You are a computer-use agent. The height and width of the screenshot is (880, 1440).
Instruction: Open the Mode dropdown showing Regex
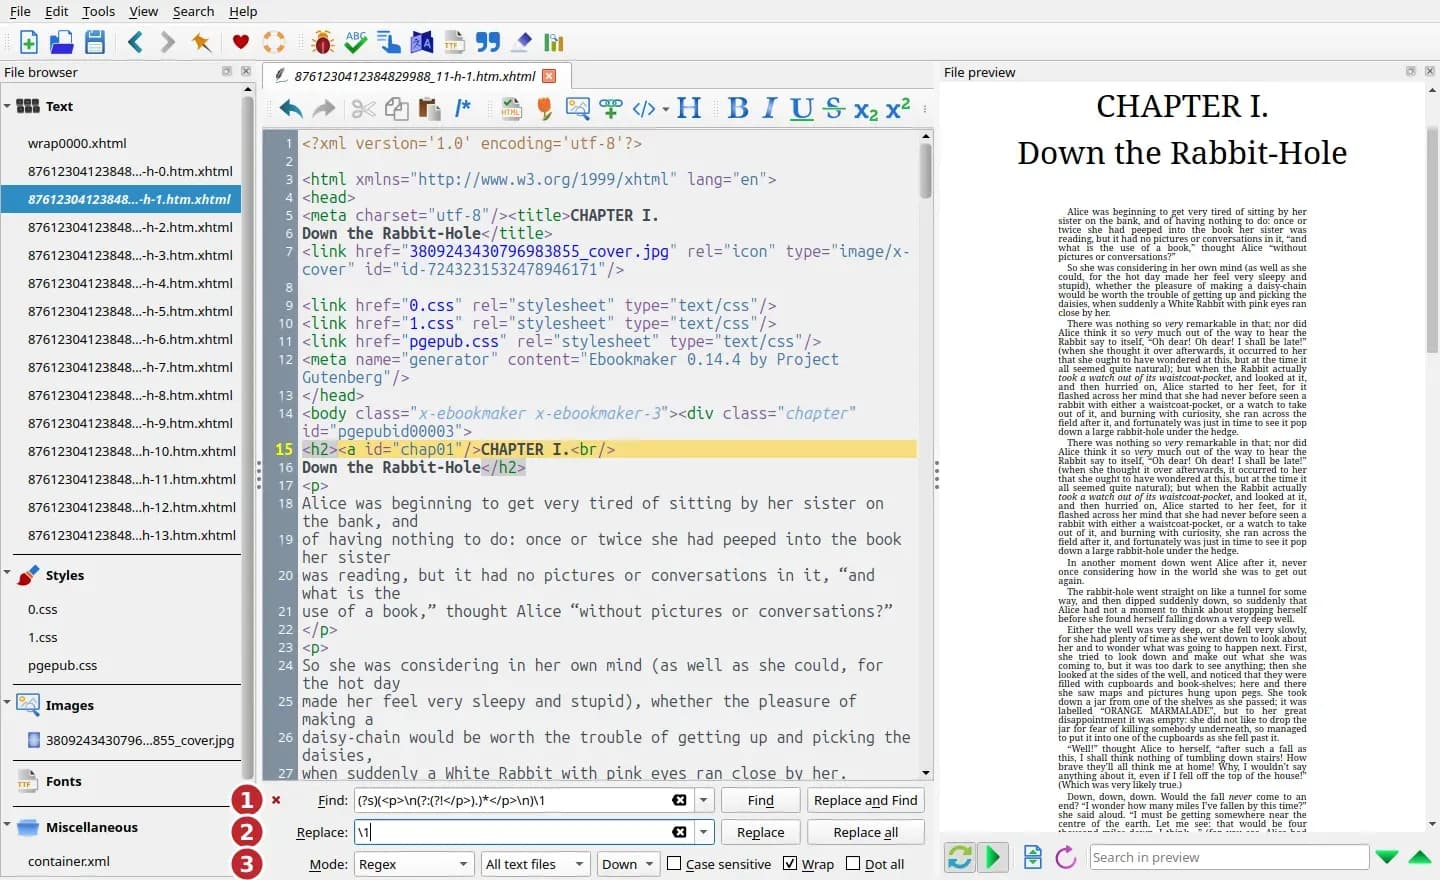pyautogui.click(x=413, y=864)
